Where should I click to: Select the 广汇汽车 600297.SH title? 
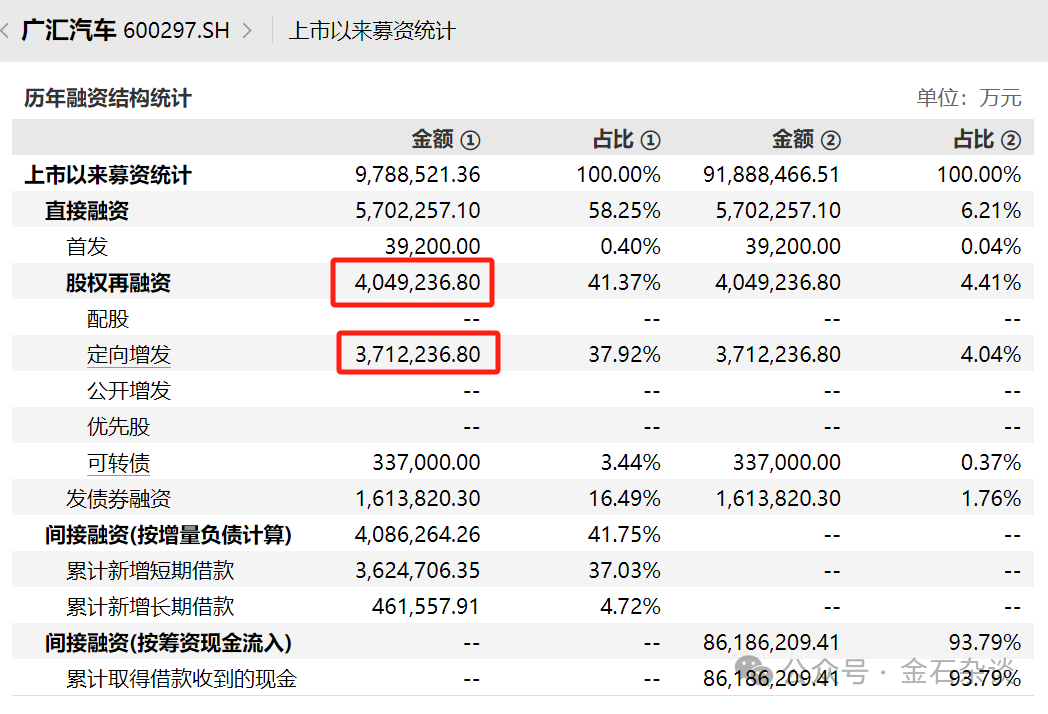pyautogui.click(x=125, y=31)
